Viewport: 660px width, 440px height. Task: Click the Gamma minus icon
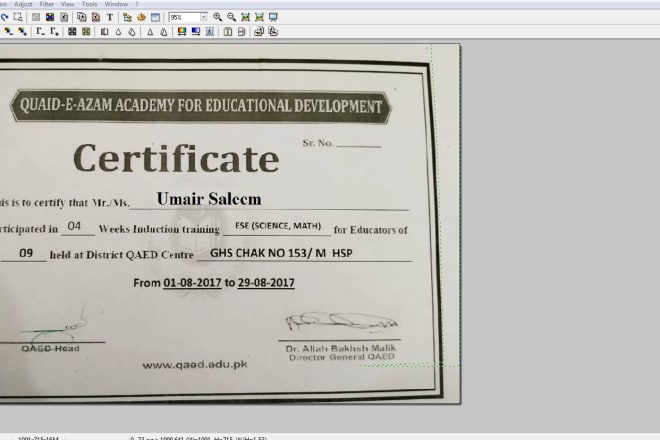click(40, 32)
